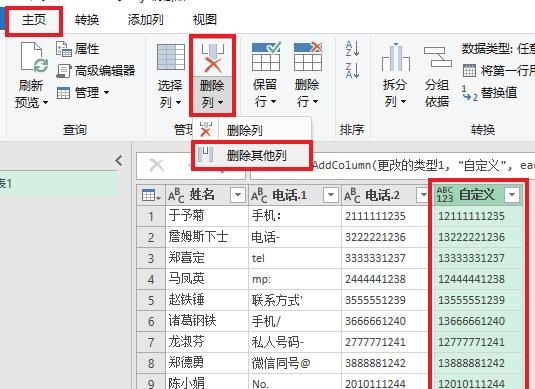Select the cell mp:
This screenshot has width=535, height=389.
click(295, 279)
